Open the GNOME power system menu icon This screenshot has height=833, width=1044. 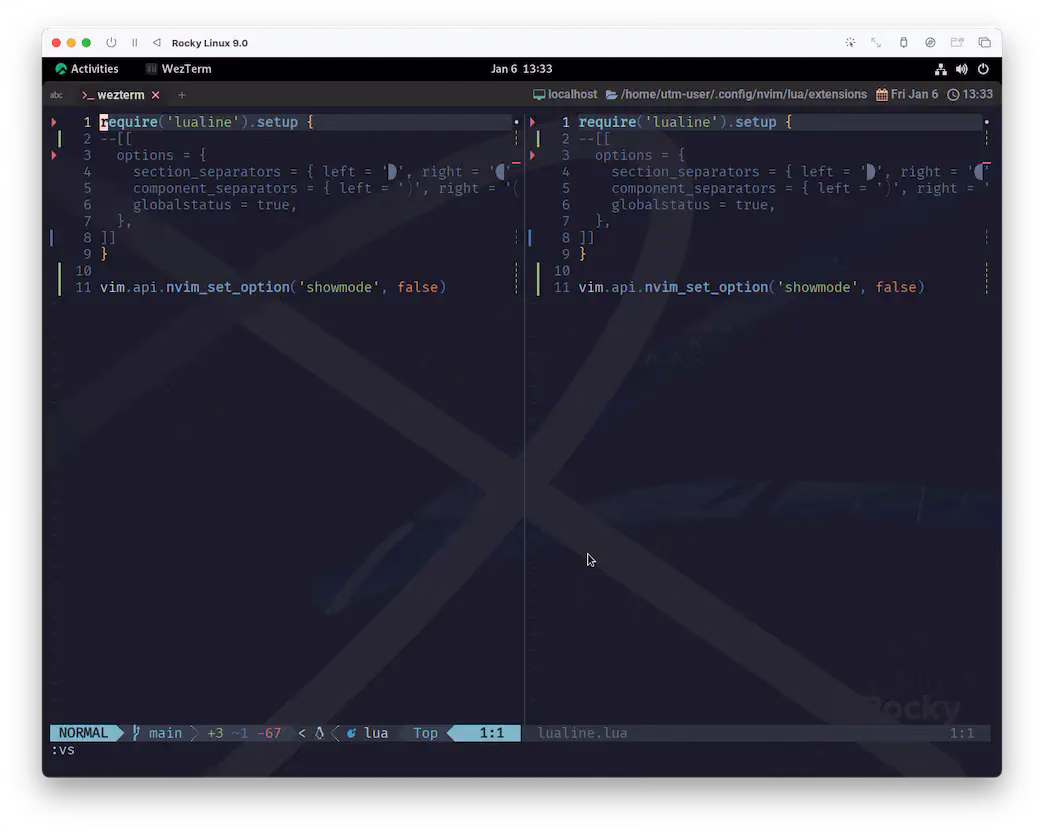point(983,69)
